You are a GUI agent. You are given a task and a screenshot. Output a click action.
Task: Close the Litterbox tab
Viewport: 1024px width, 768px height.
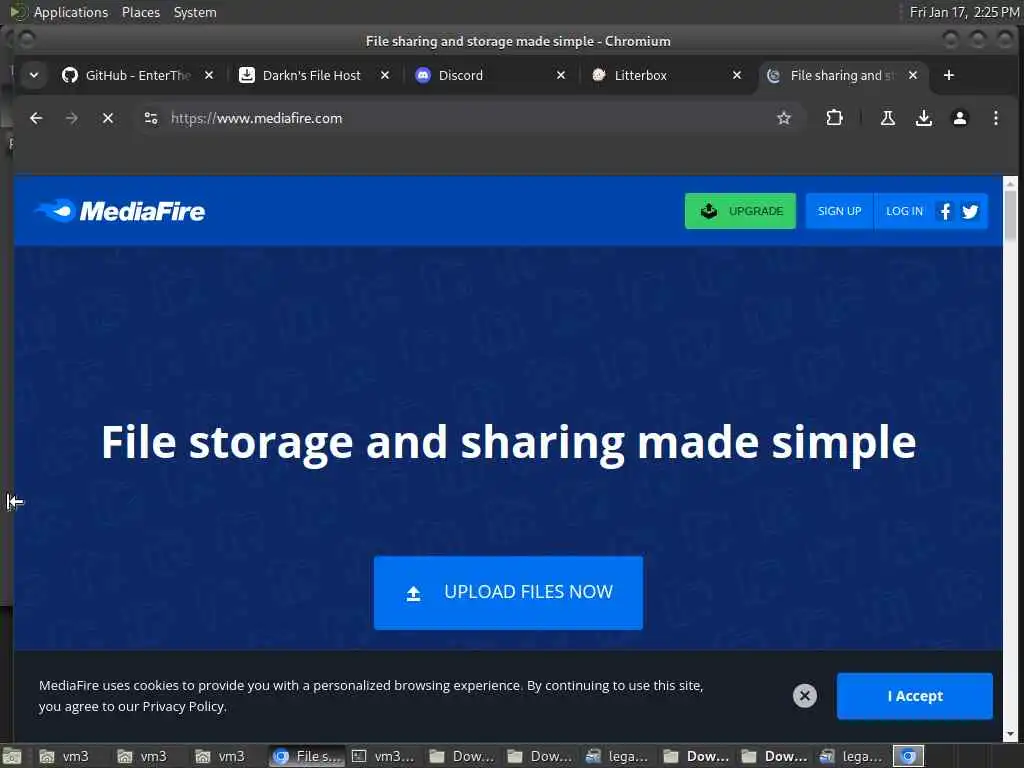pos(737,75)
